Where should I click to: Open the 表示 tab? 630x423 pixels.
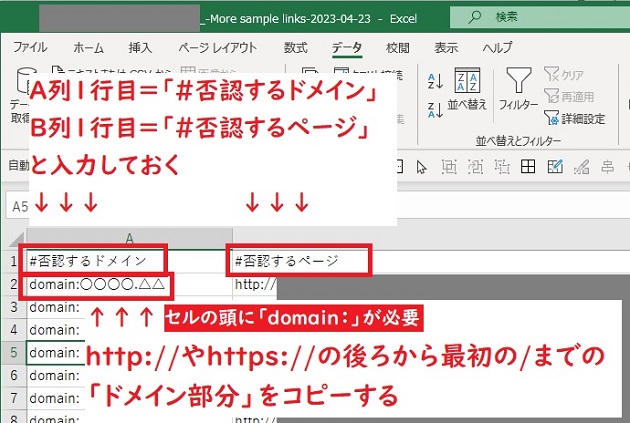(446, 47)
